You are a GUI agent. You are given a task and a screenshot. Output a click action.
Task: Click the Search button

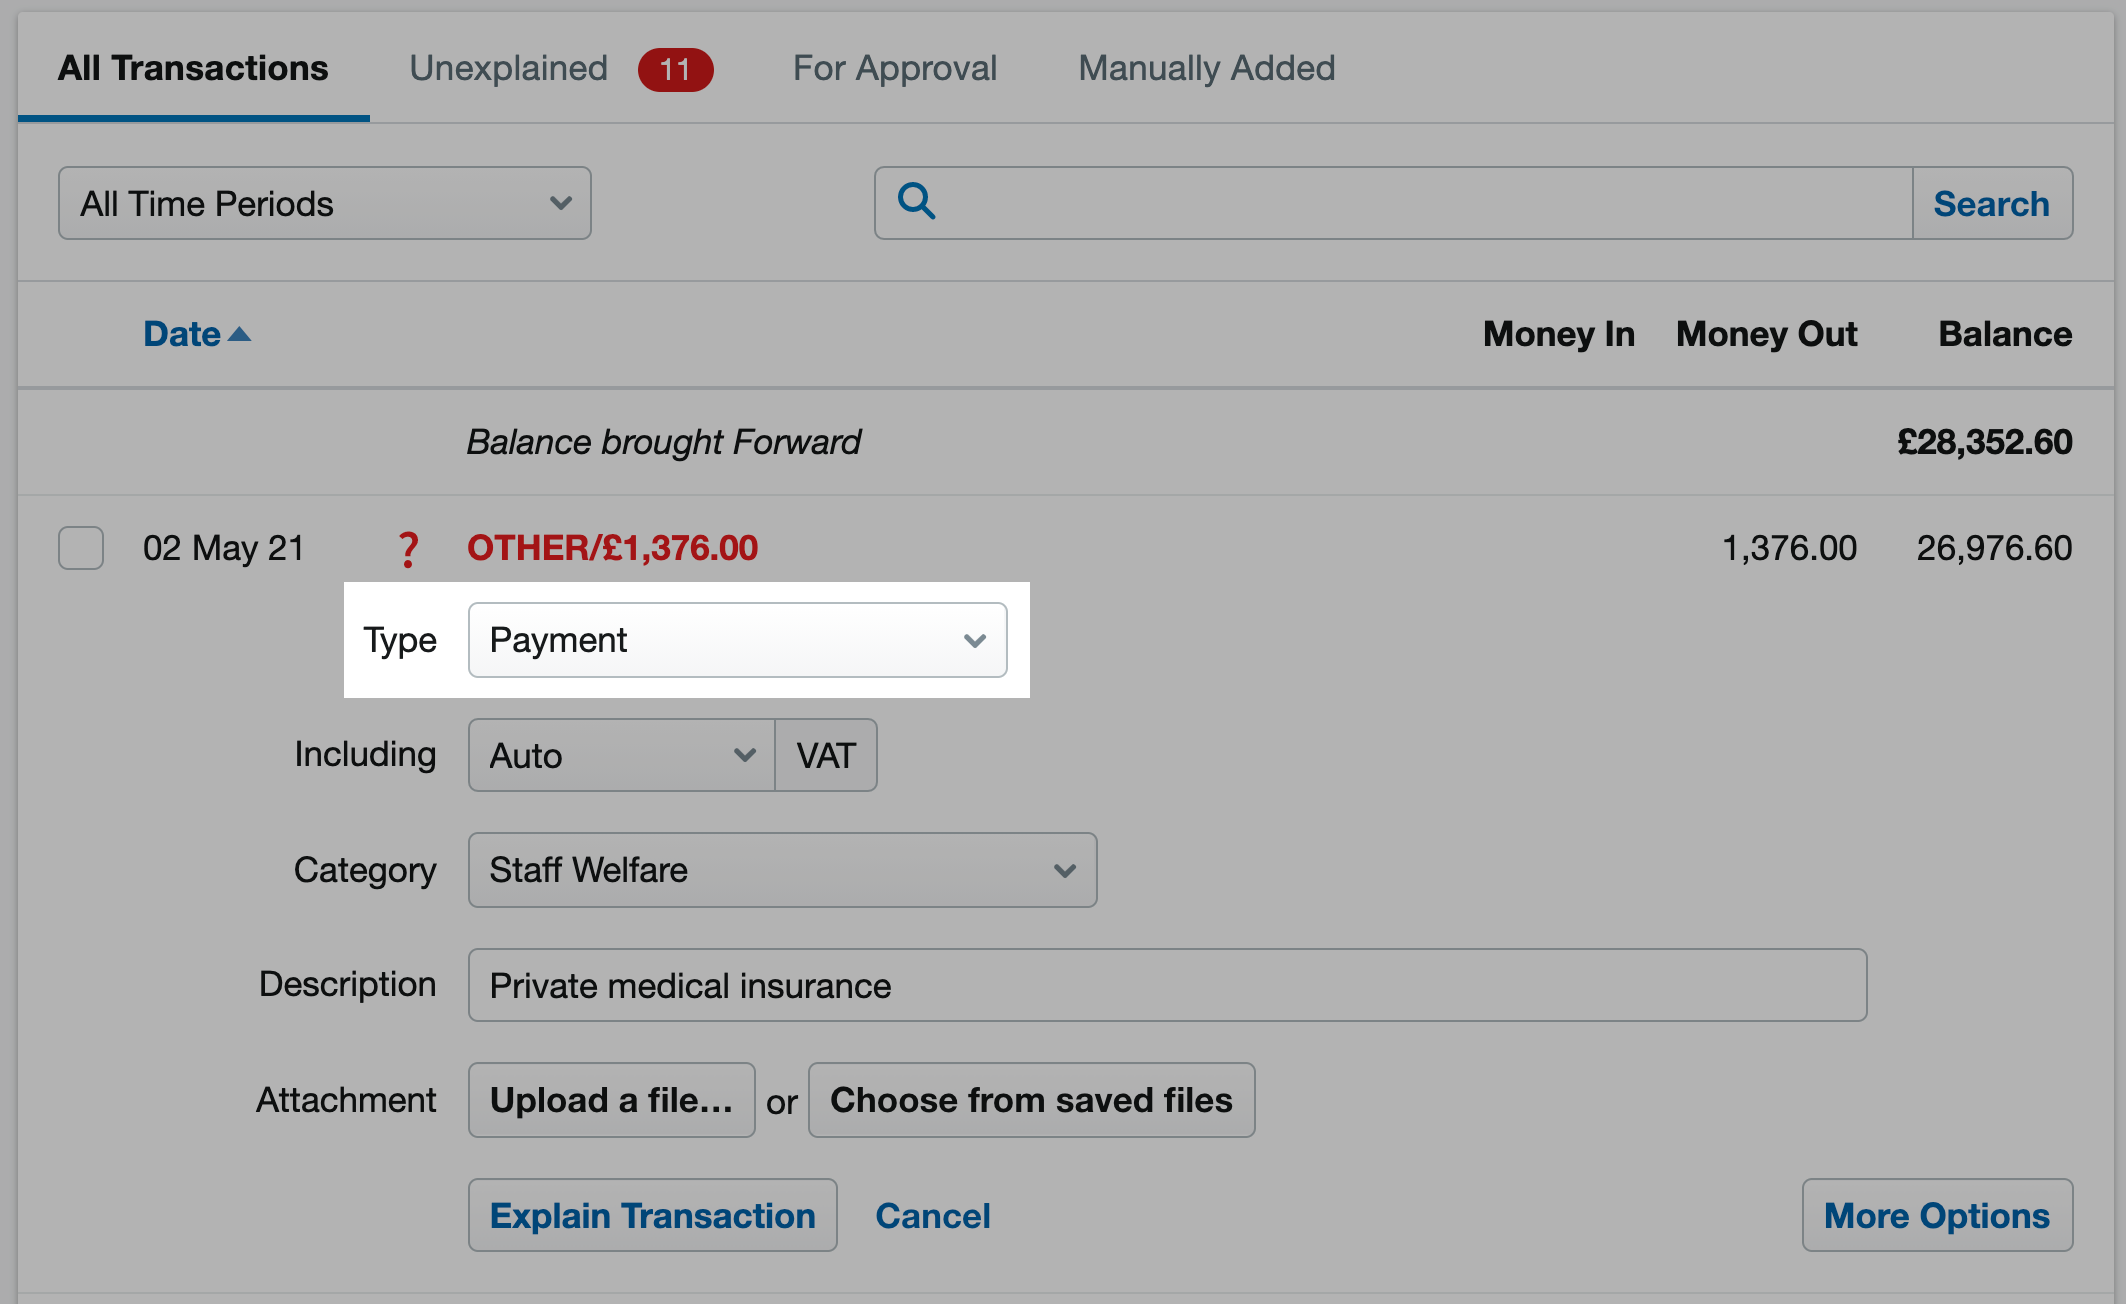[x=1992, y=203]
